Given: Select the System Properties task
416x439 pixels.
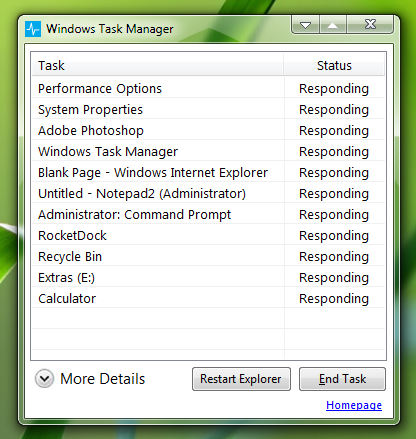Looking at the screenshot, I should click(x=208, y=110).
